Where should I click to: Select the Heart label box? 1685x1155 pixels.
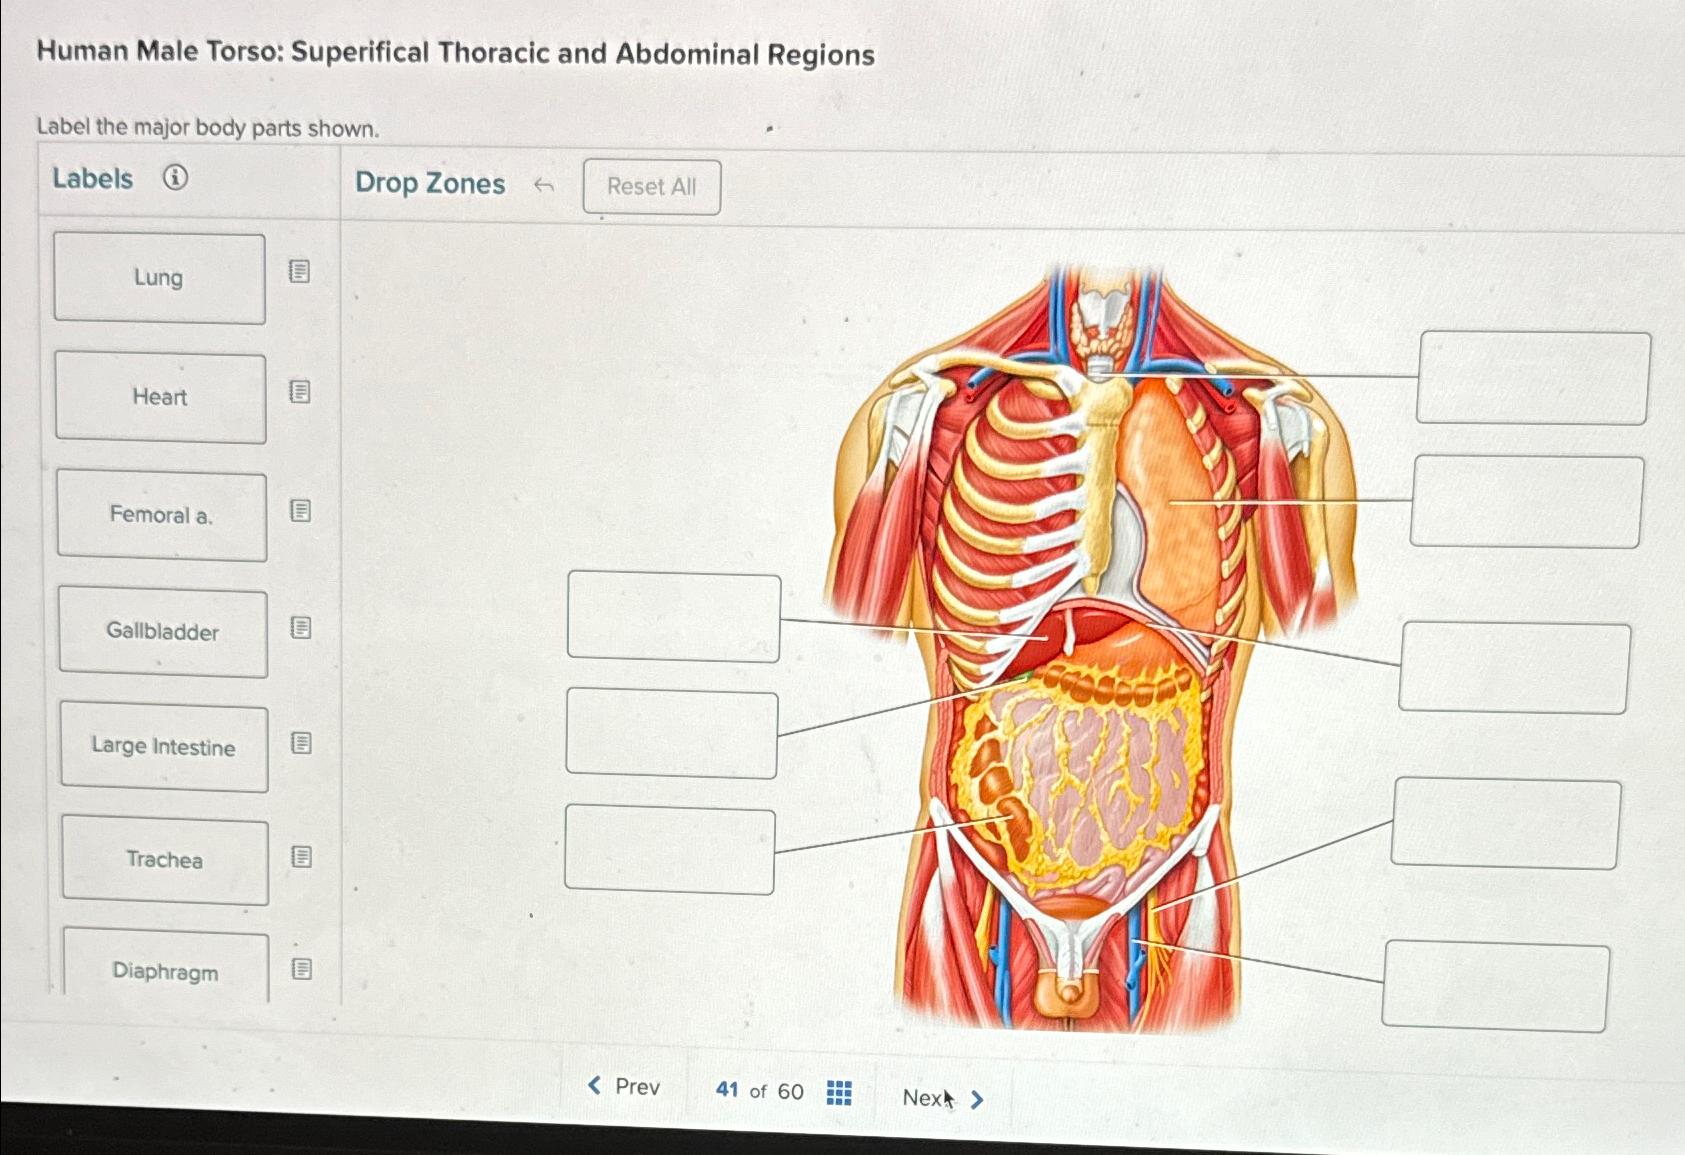161,397
